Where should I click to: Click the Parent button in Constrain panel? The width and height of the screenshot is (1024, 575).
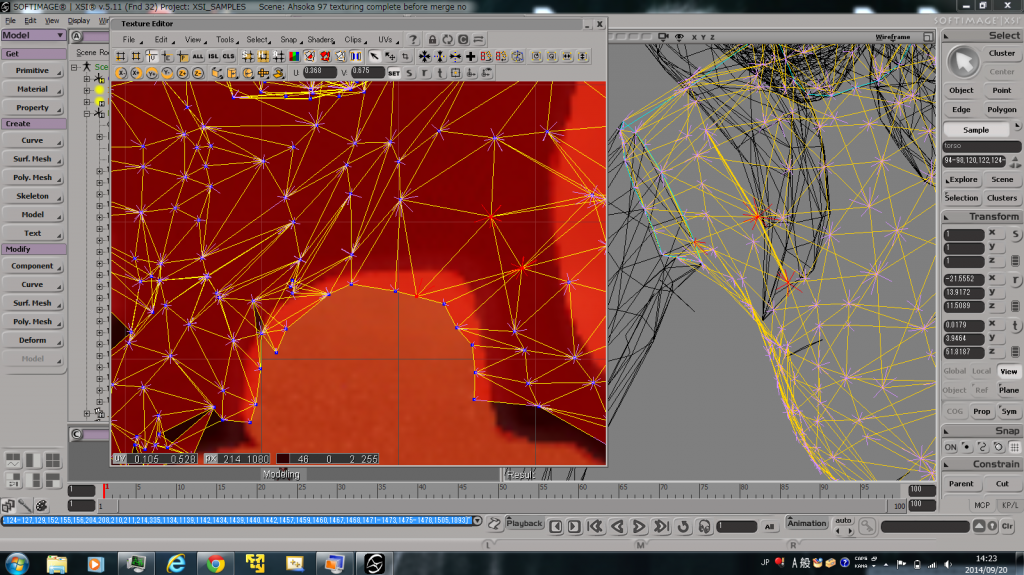(961, 484)
